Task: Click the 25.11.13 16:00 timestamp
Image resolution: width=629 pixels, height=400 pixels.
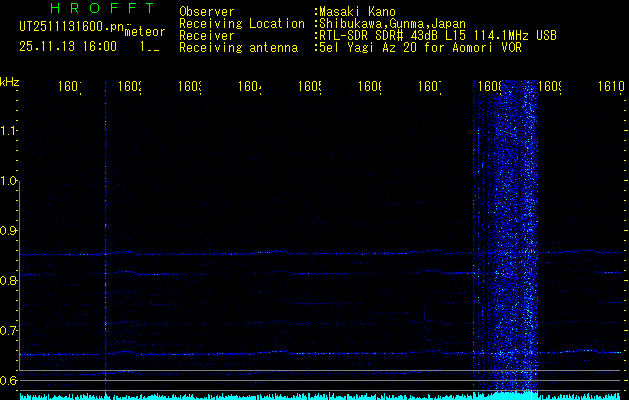Action: [67, 46]
